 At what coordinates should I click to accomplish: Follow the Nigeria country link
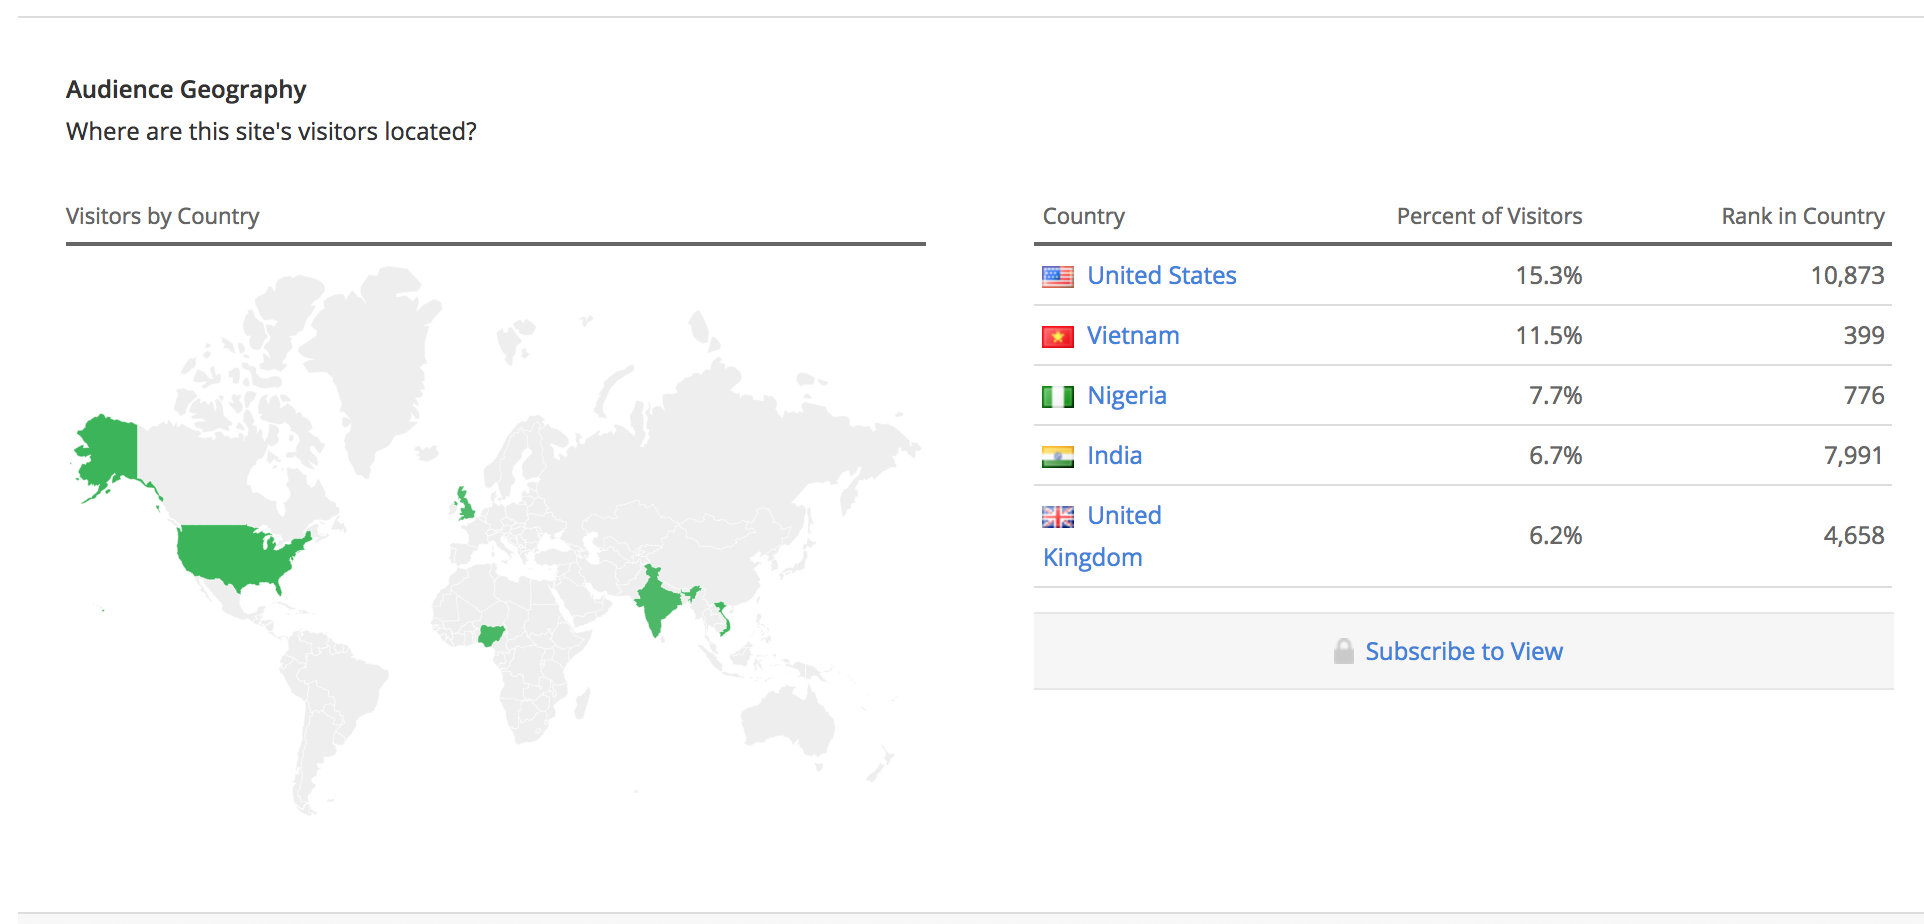click(1126, 396)
